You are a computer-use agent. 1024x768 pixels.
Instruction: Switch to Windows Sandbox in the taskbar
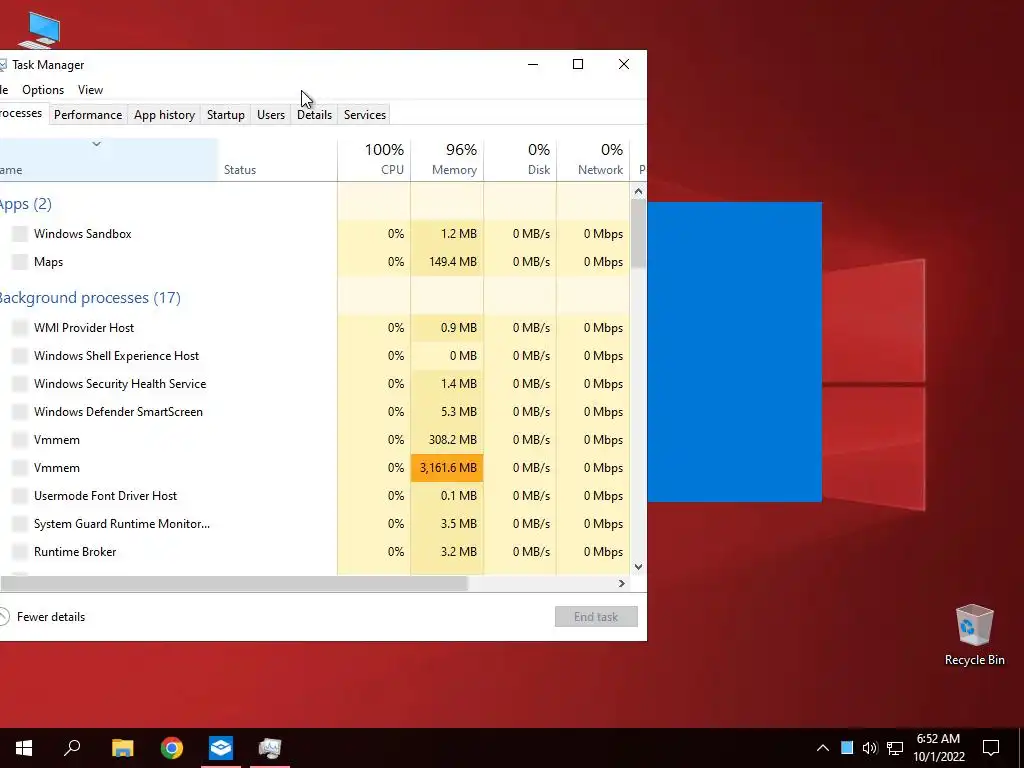click(221, 748)
